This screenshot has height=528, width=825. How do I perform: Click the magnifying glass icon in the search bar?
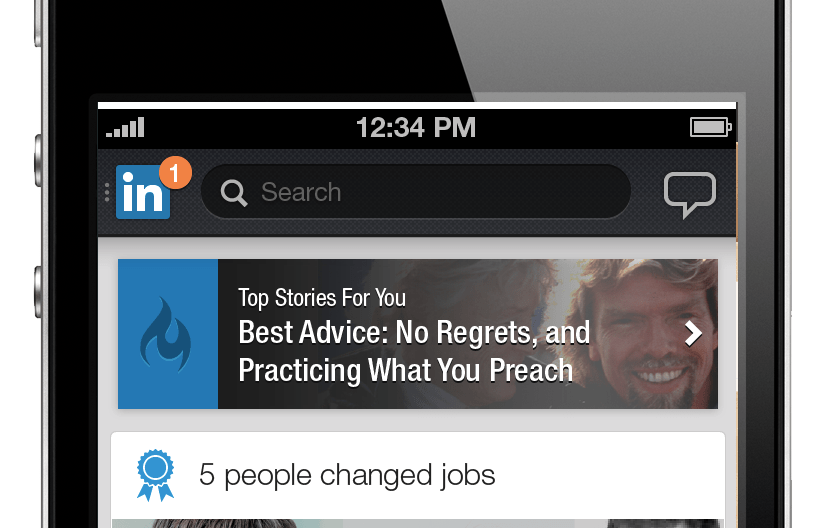(x=234, y=192)
